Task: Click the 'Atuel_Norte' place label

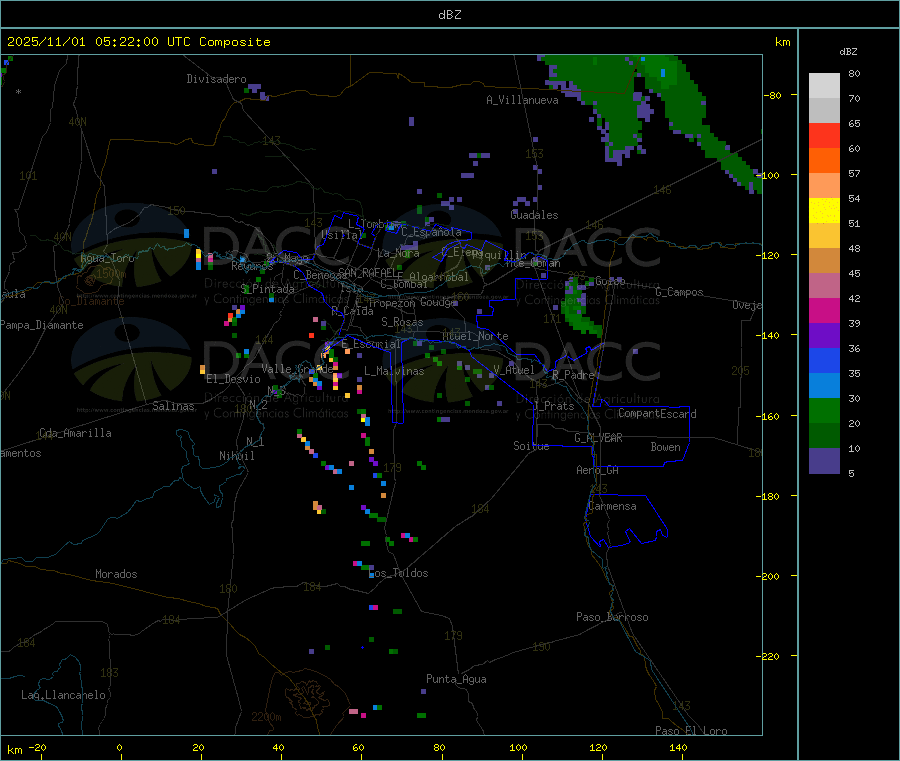Action: (x=475, y=336)
